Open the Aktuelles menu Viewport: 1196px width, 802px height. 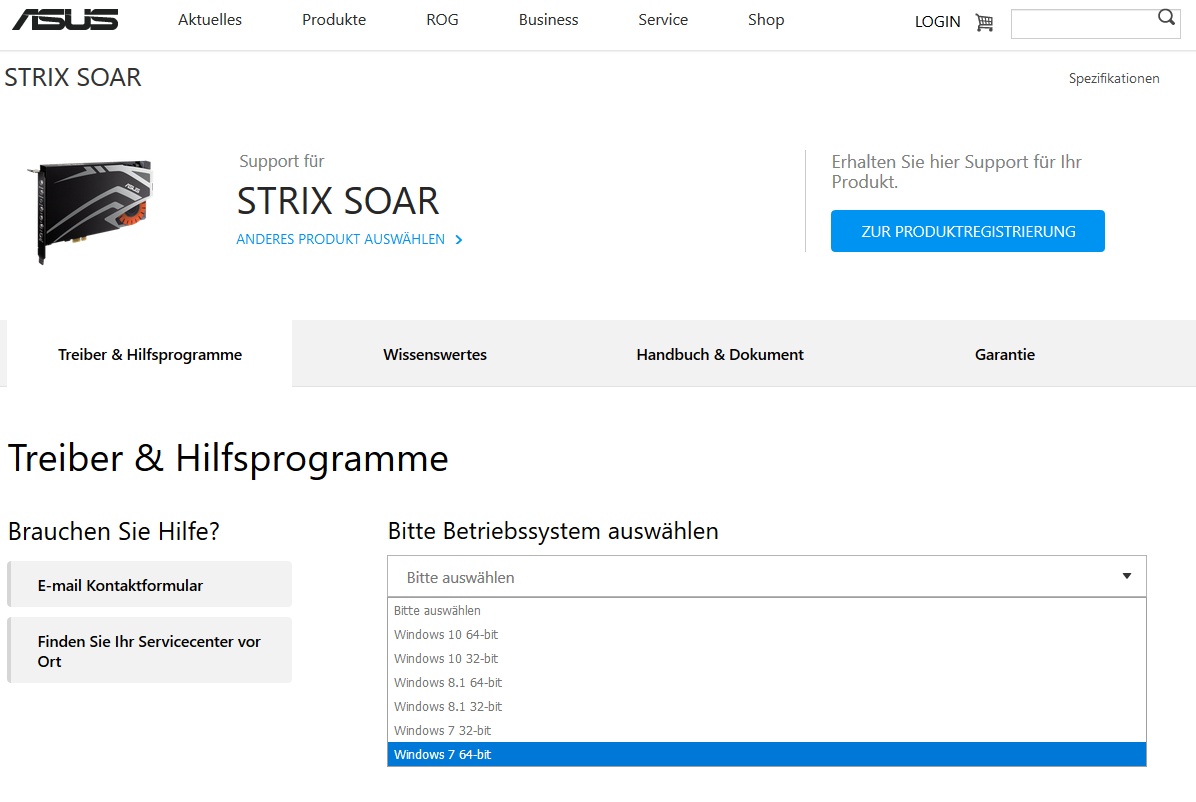(210, 20)
